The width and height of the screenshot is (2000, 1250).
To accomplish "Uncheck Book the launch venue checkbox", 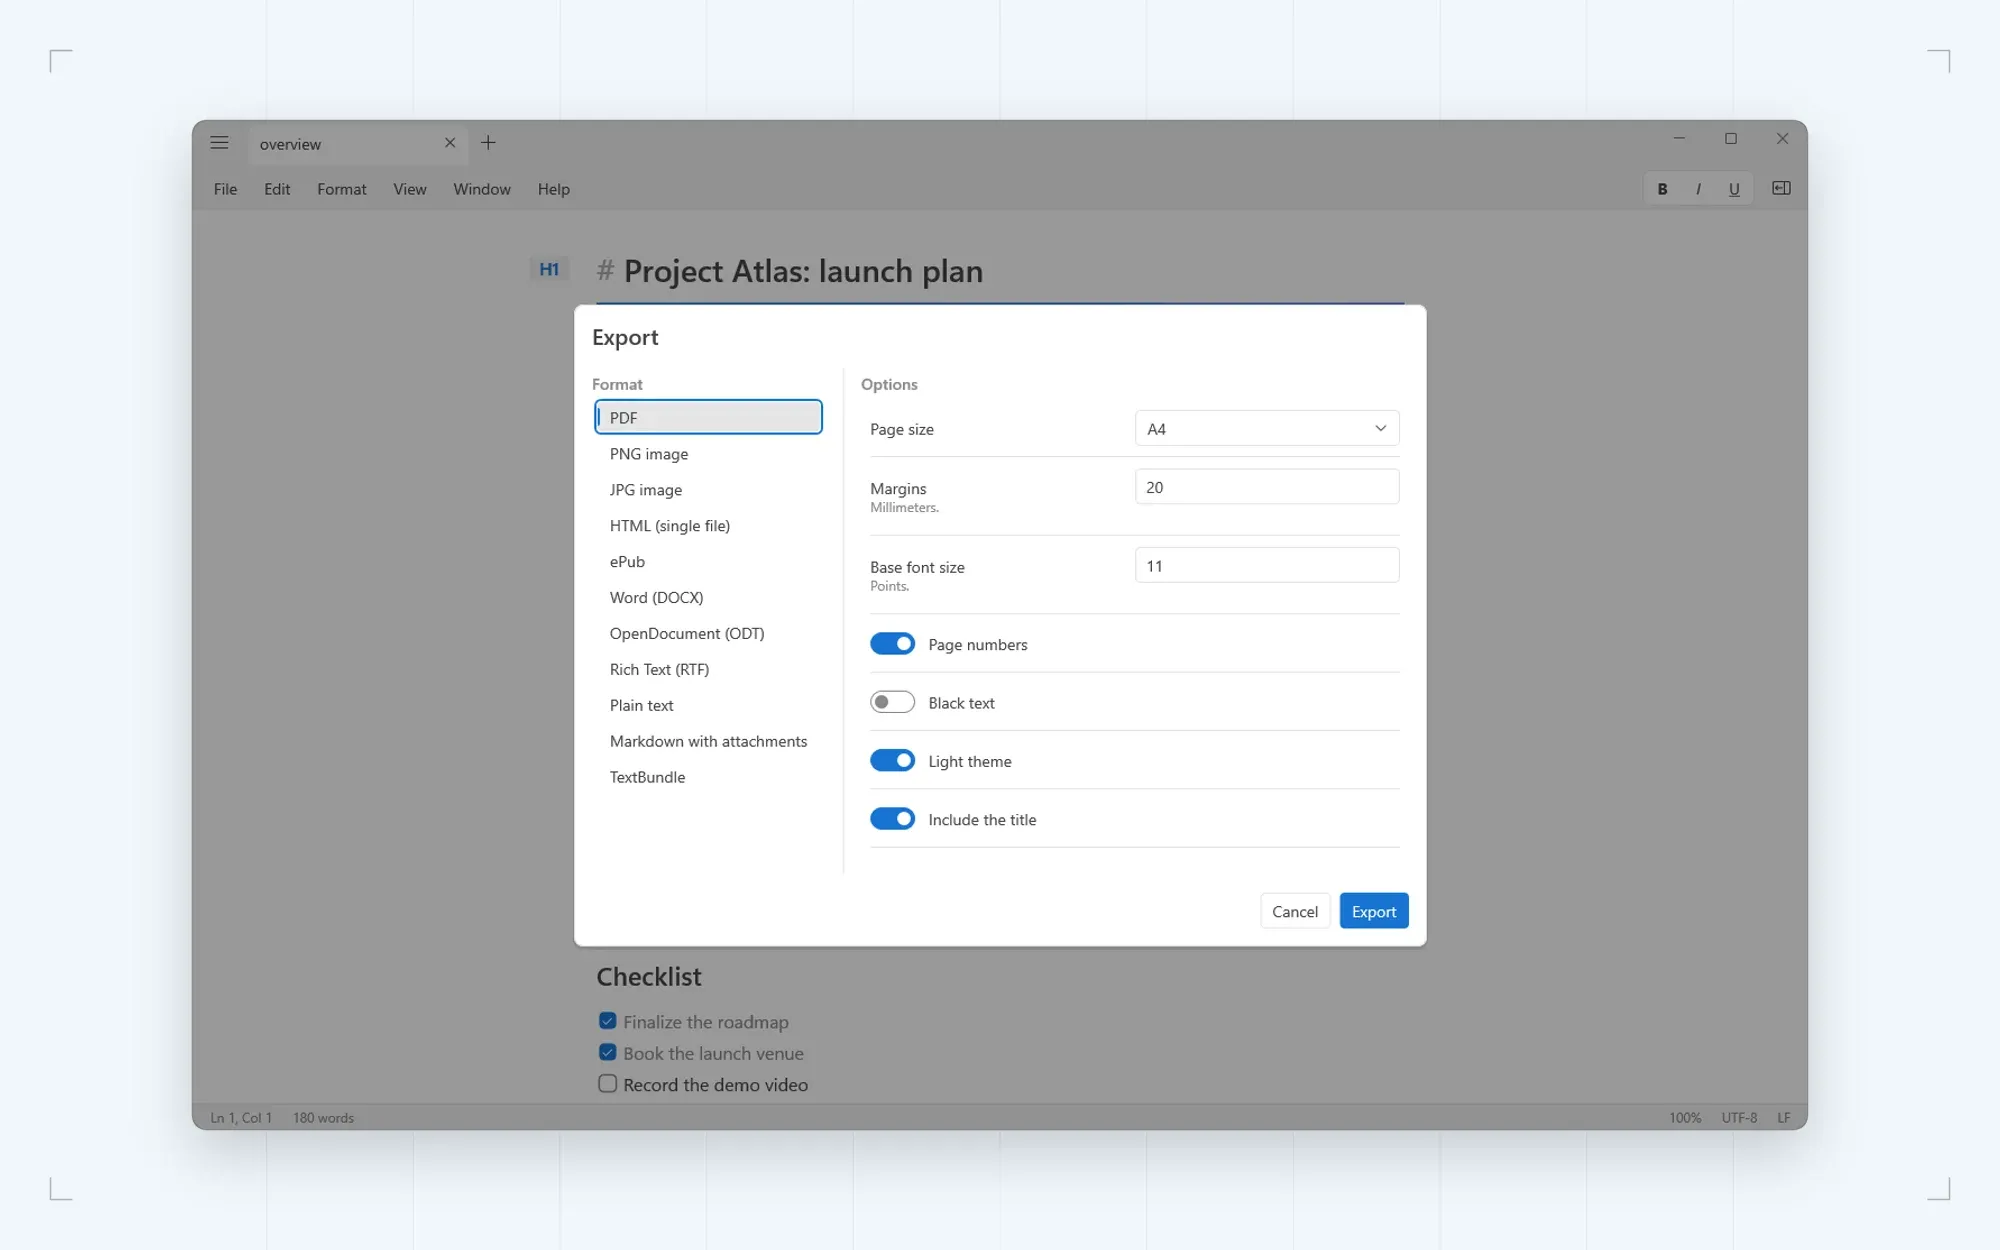I will [607, 1052].
